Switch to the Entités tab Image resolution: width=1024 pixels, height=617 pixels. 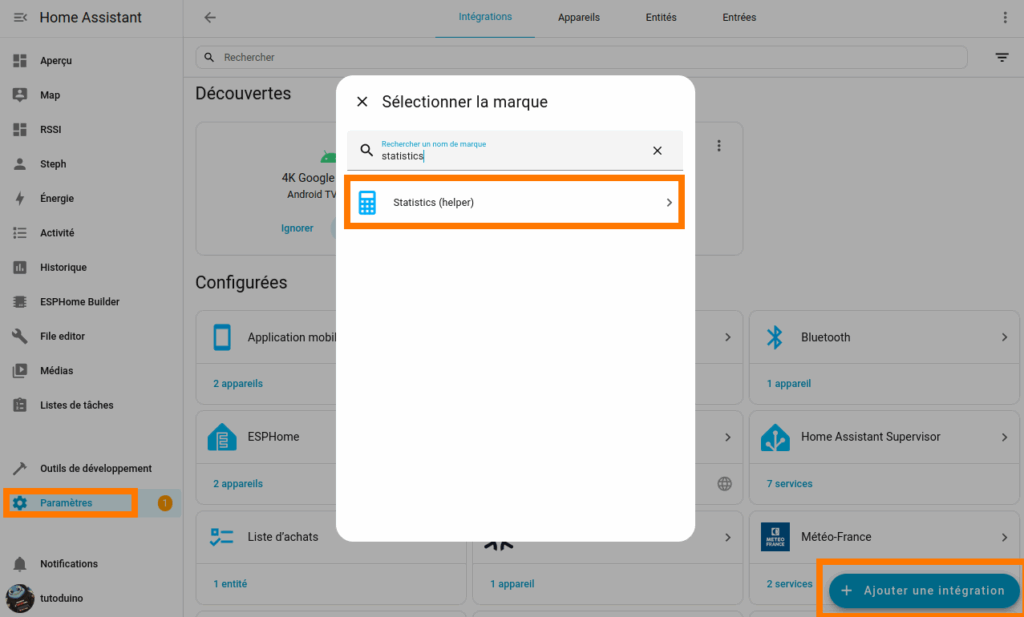pos(661,17)
